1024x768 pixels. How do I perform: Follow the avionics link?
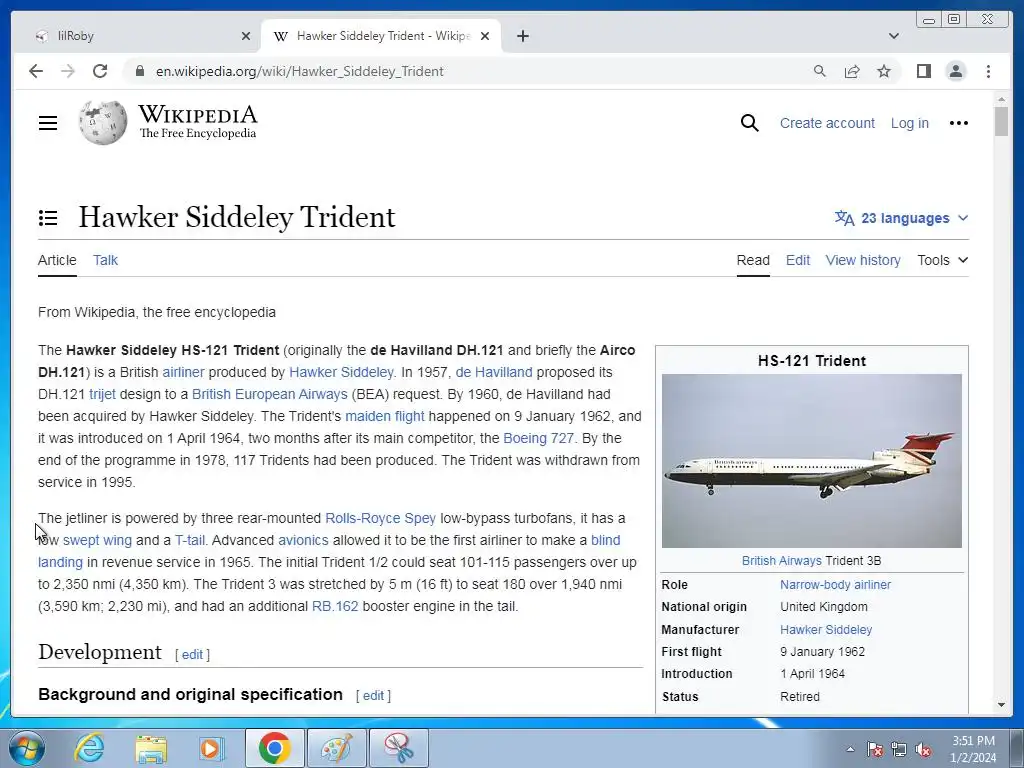(303, 541)
